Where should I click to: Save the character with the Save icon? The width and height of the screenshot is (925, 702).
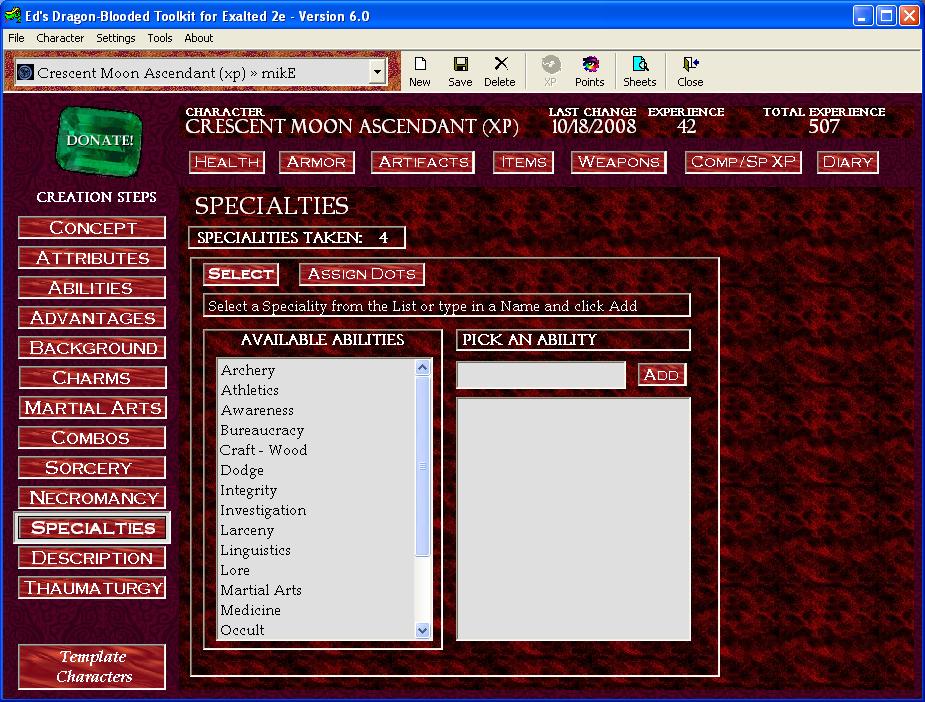(460, 71)
